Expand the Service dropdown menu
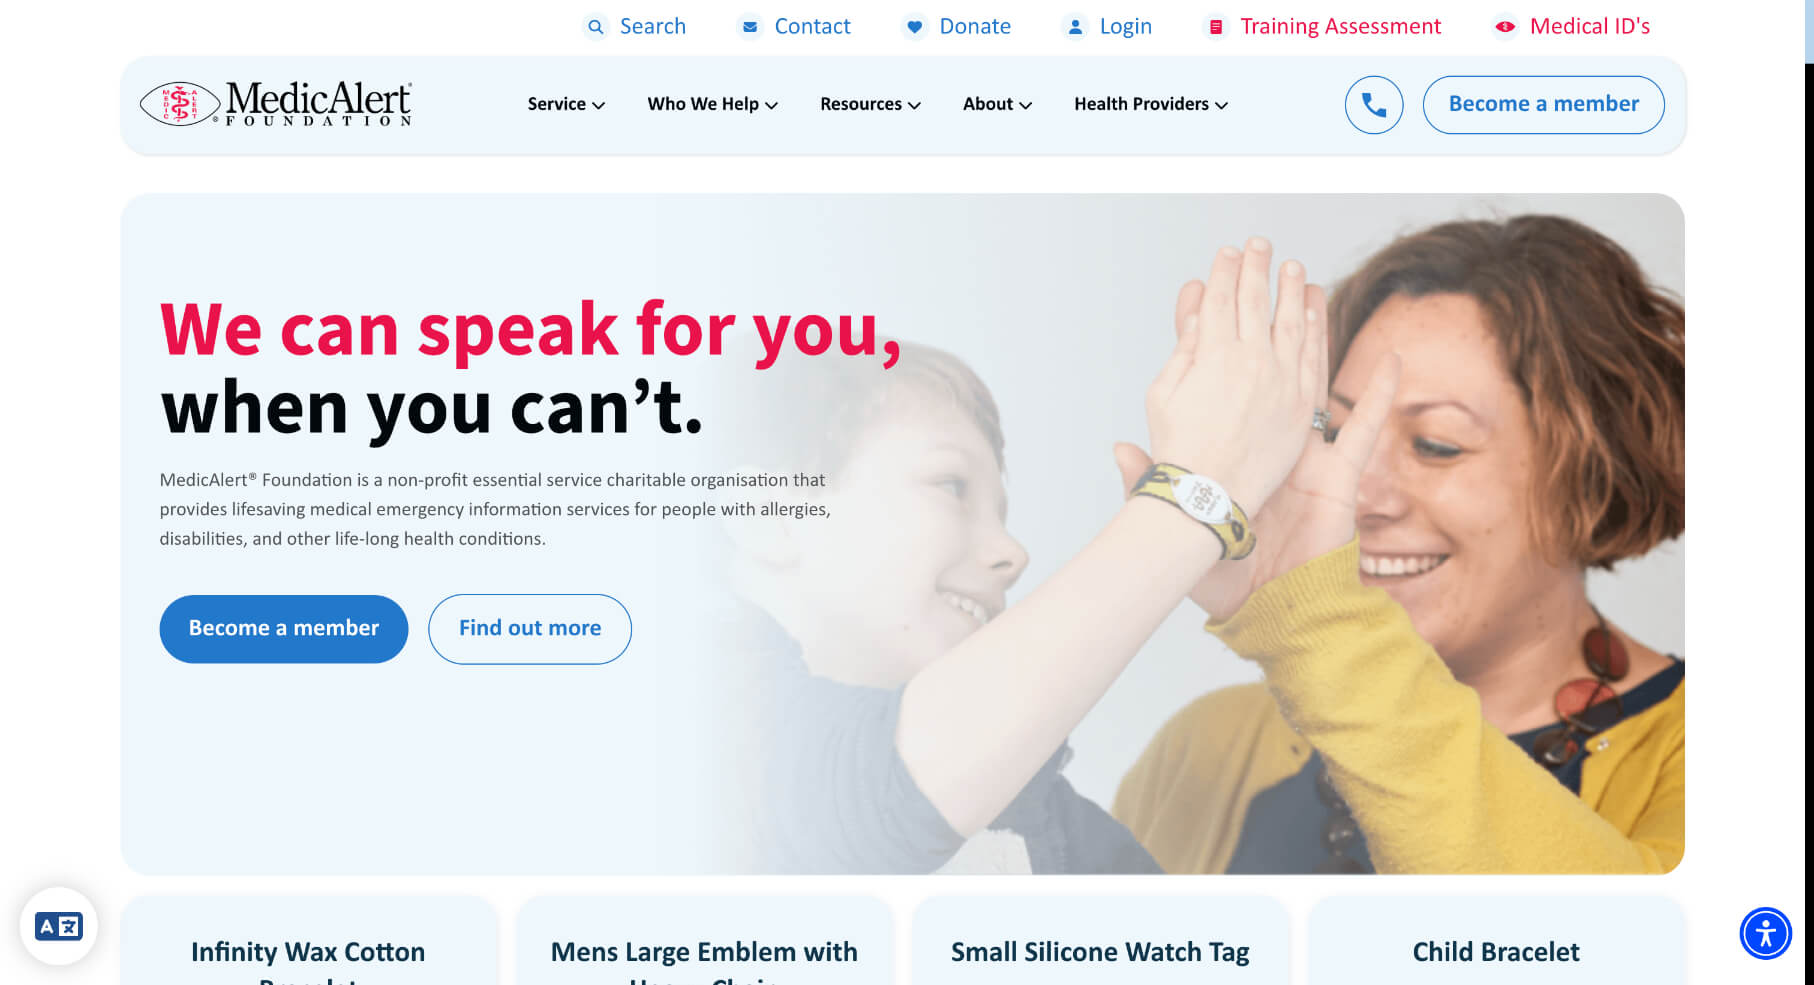1814x985 pixels. pos(566,104)
